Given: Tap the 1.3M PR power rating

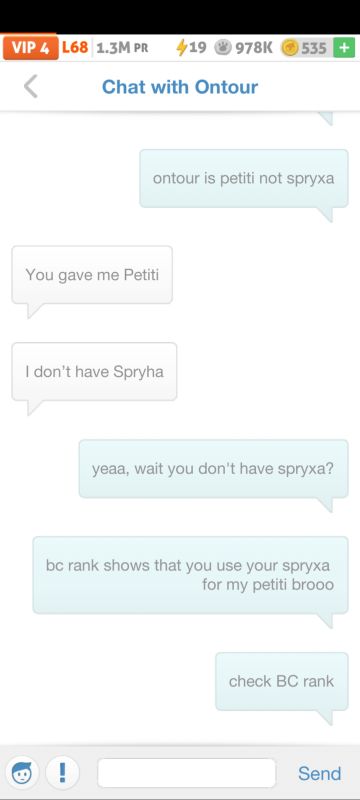Looking at the screenshot, I should pos(122,48).
